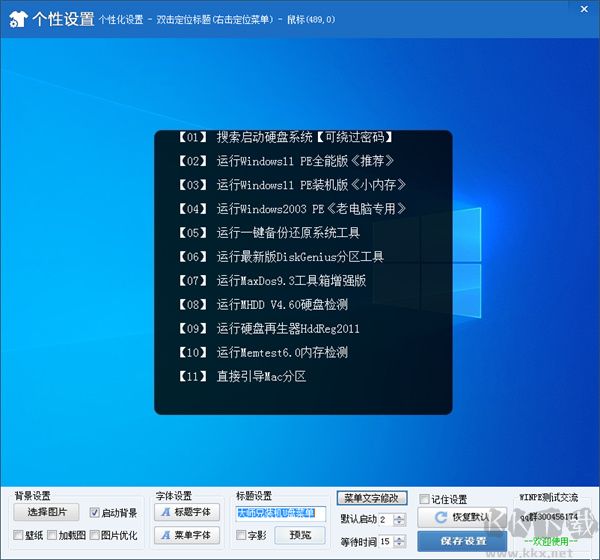Click the WINPE测试交流 label
Screen dimensions: 600x560
549,498
